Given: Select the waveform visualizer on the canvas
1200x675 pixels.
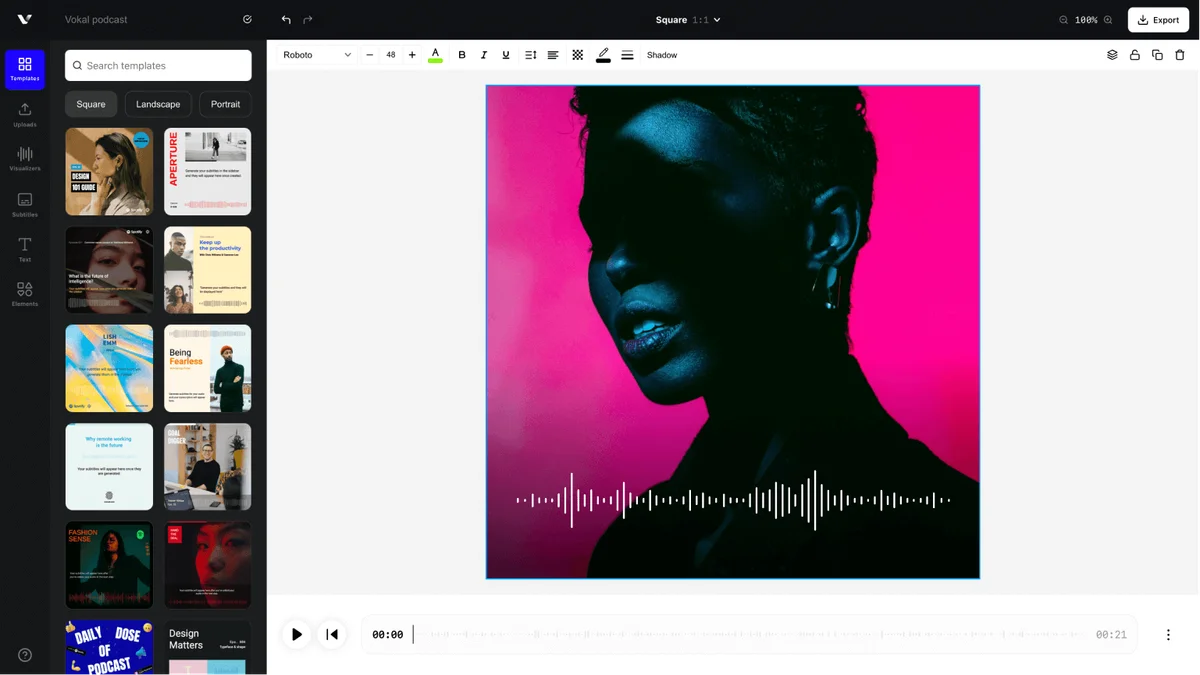Looking at the screenshot, I should coord(733,500).
